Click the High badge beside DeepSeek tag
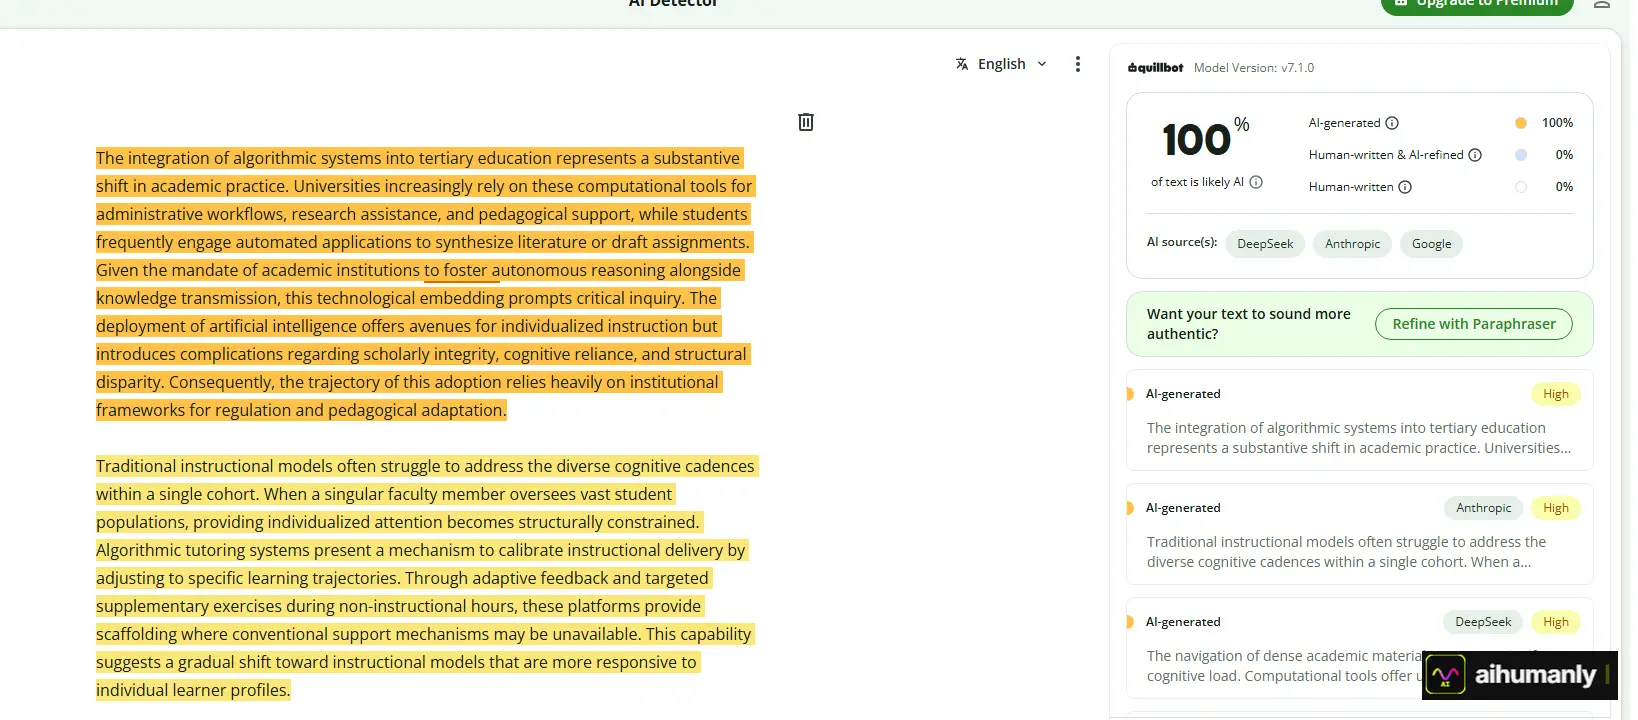Screen dimensions: 1638x720 pyautogui.click(x=1556, y=622)
